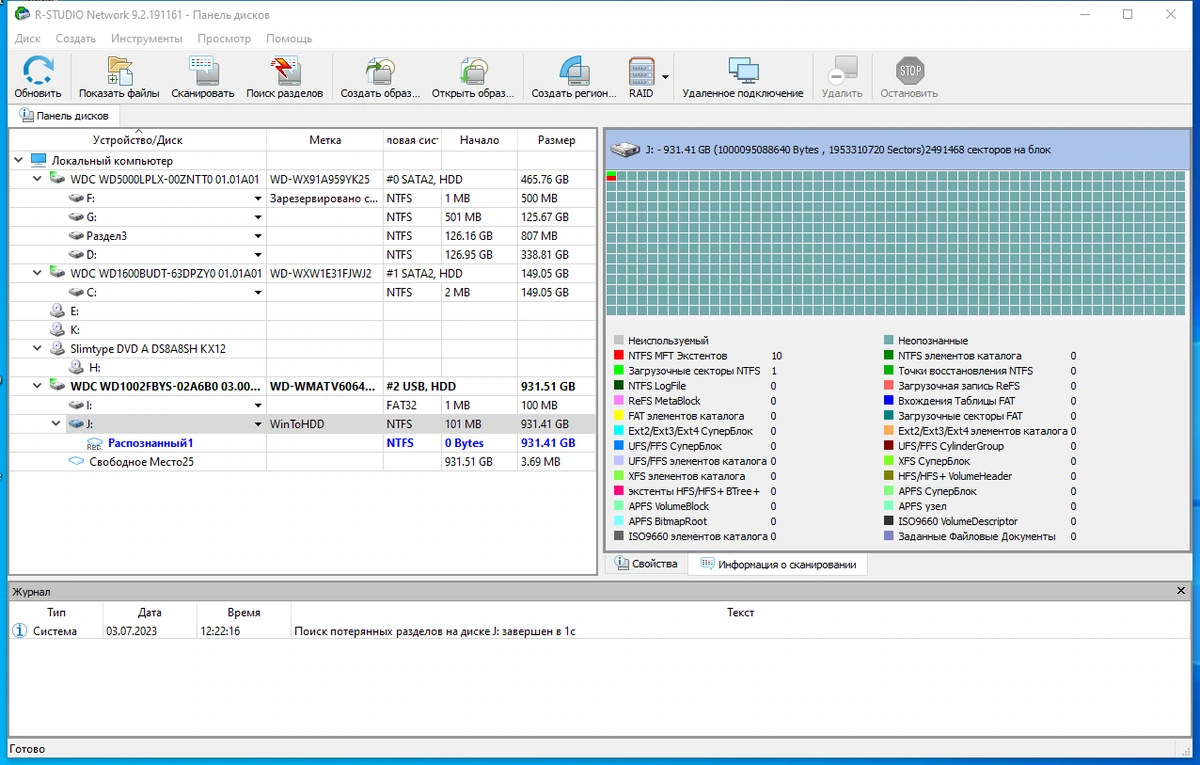Open the dropdown arrow on Раздел3 row
1200x765 pixels.
tap(258, 236)
